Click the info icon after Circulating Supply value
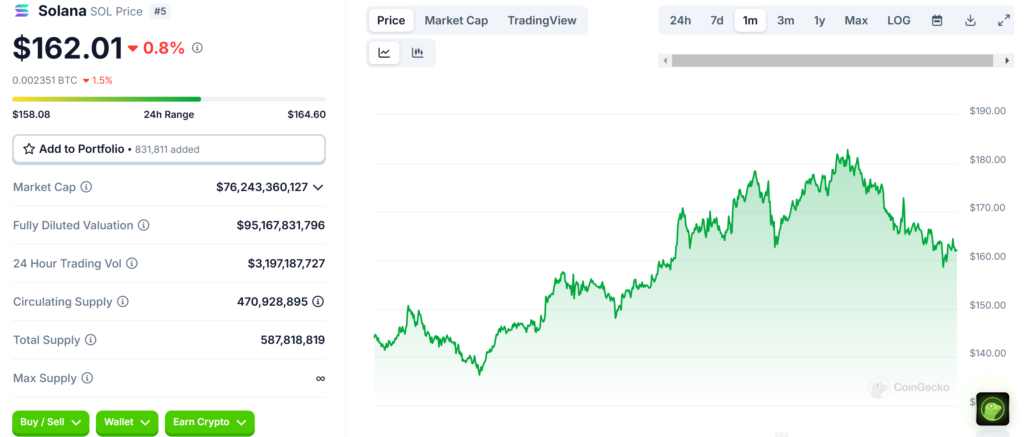1024x437 pixels. (318, 302)
